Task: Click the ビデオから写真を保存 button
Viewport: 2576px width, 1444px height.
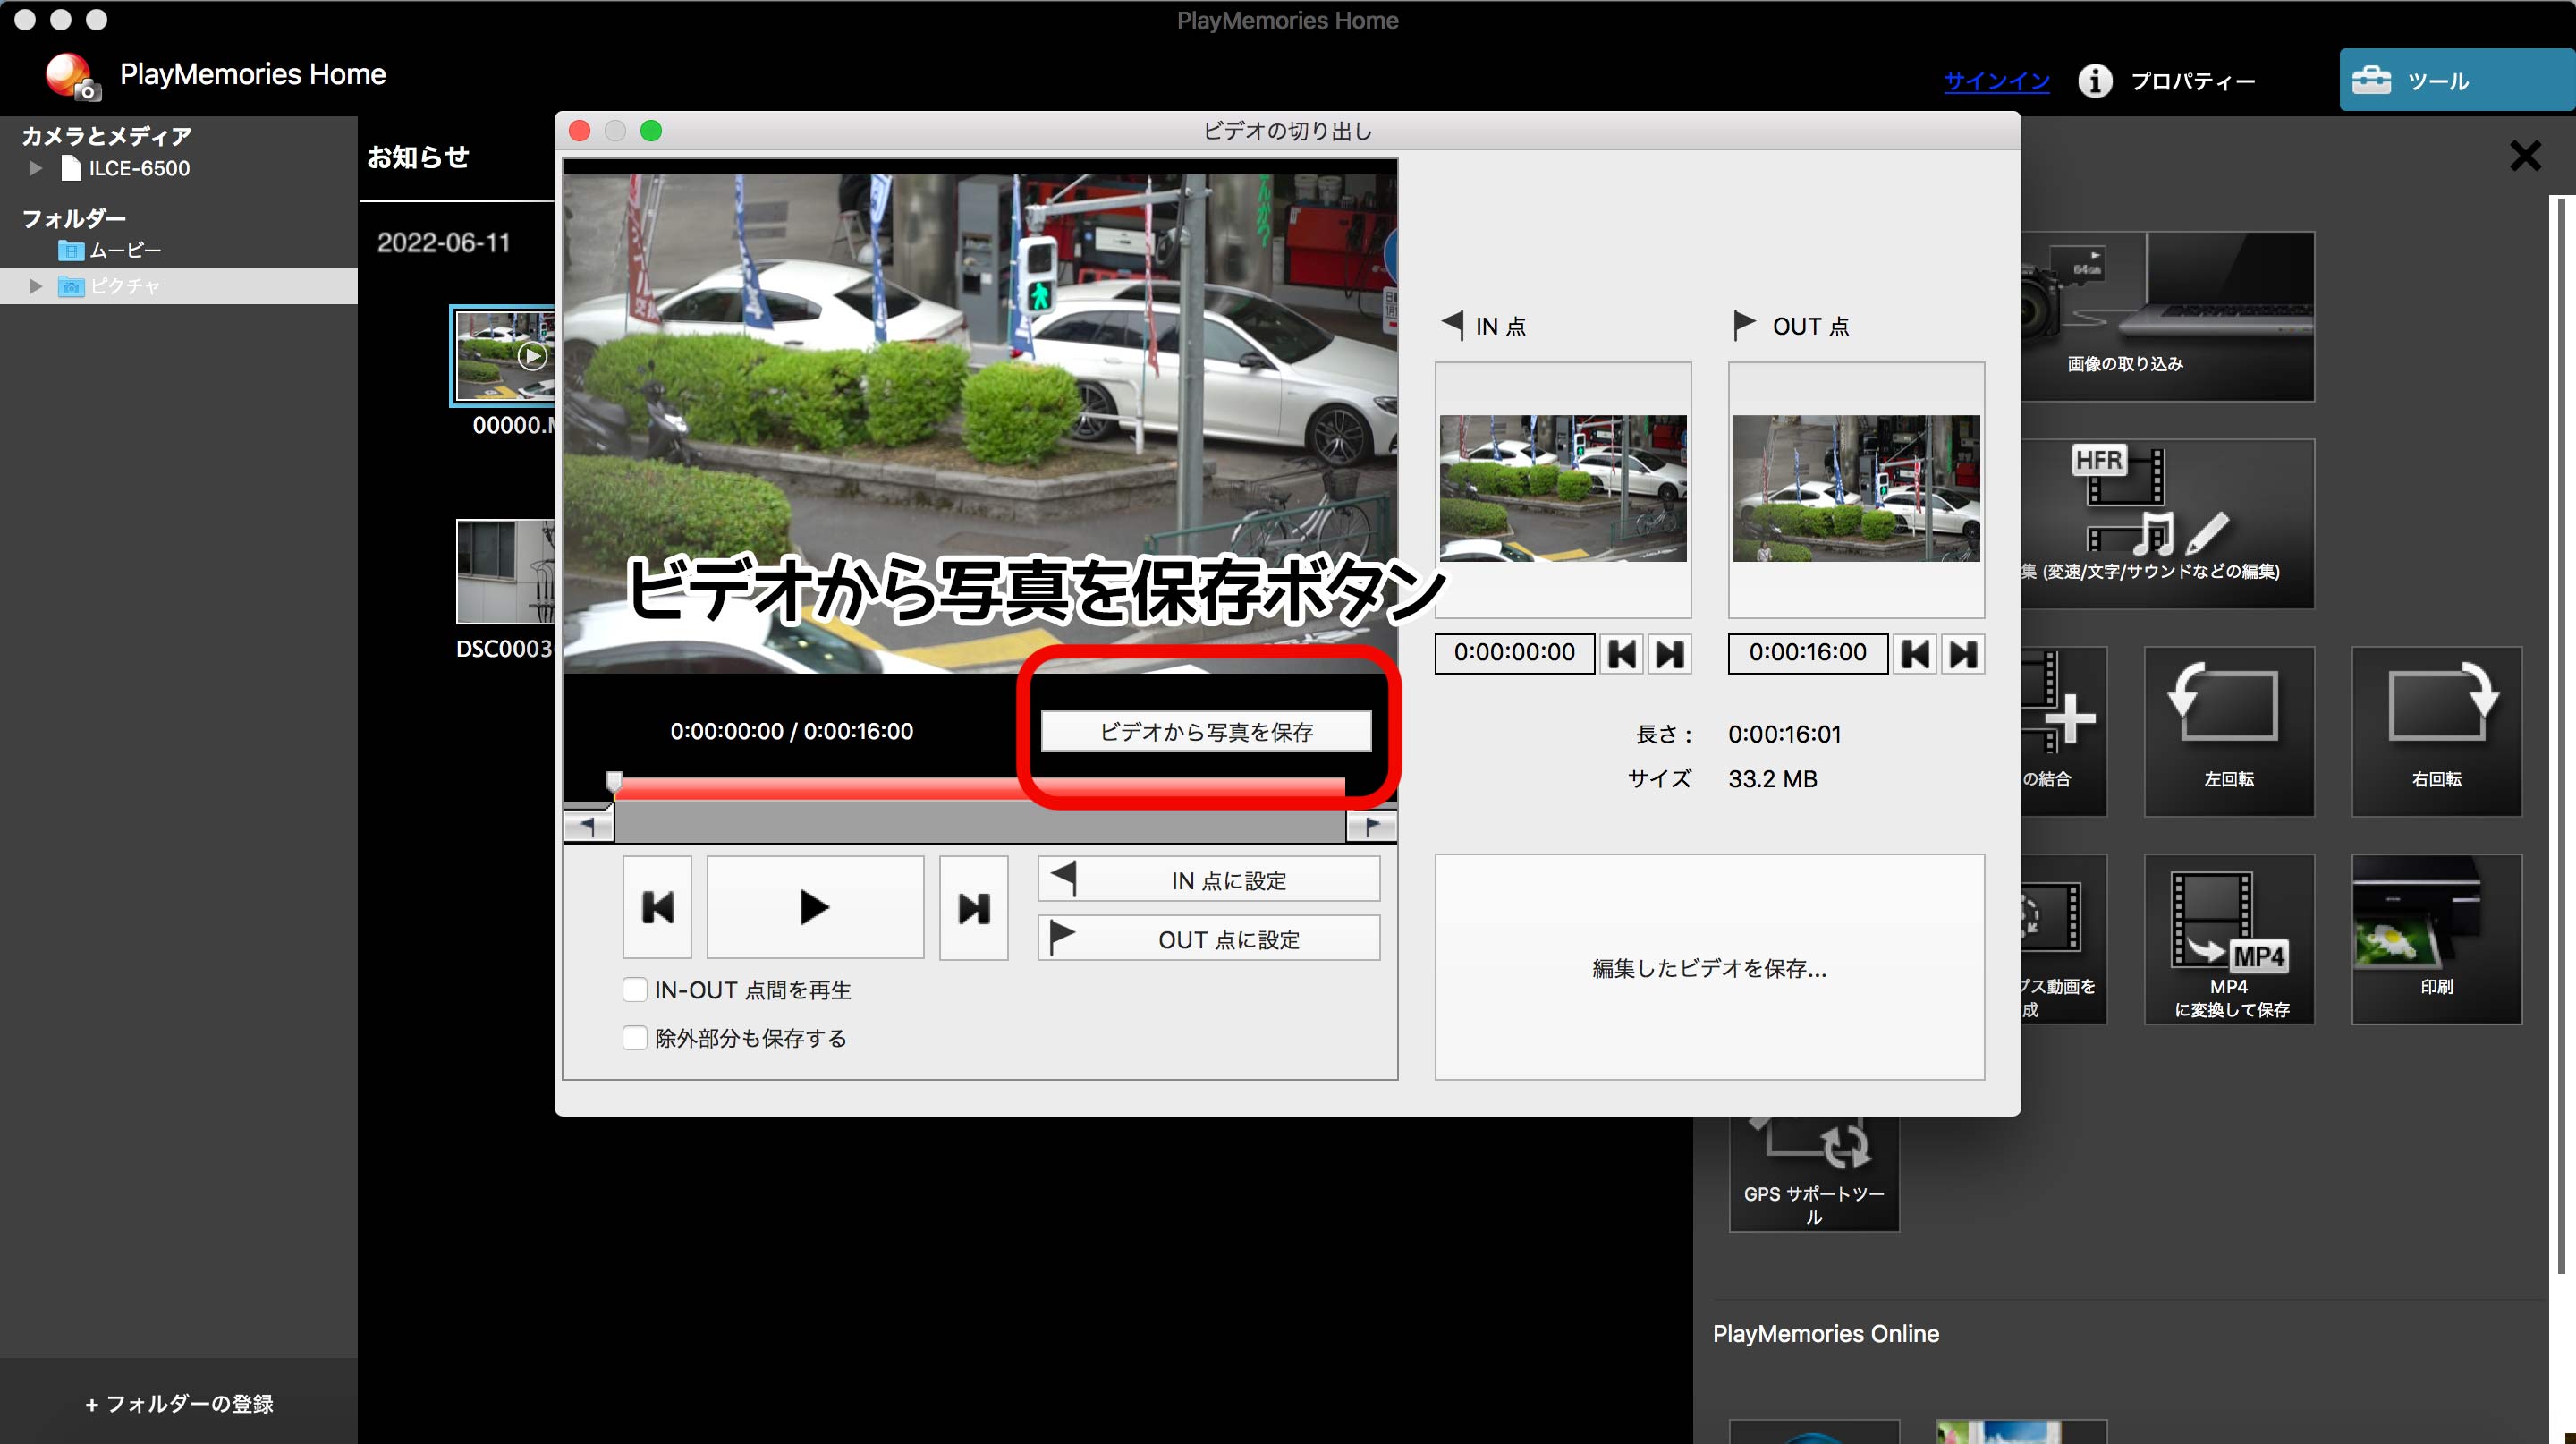Action: 1206,731
